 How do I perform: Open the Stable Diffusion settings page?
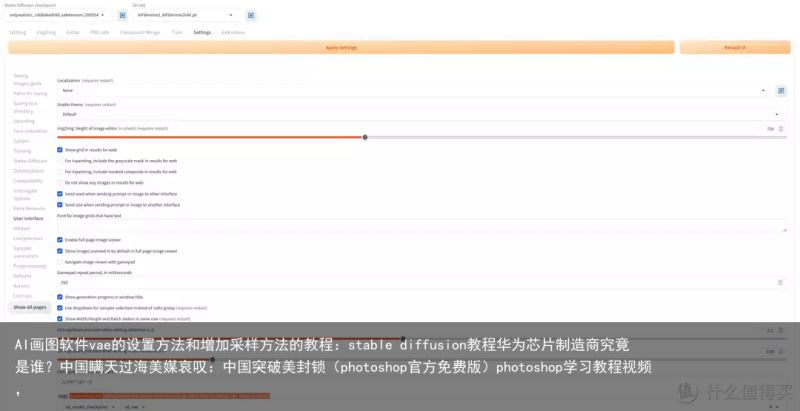[x=30, y=161]
